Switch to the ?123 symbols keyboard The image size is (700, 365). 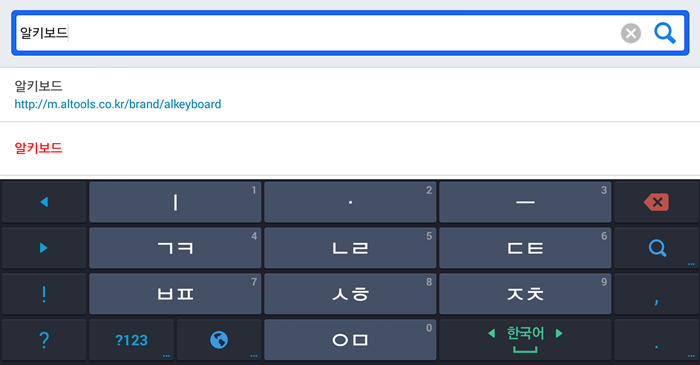coord(131,340)
